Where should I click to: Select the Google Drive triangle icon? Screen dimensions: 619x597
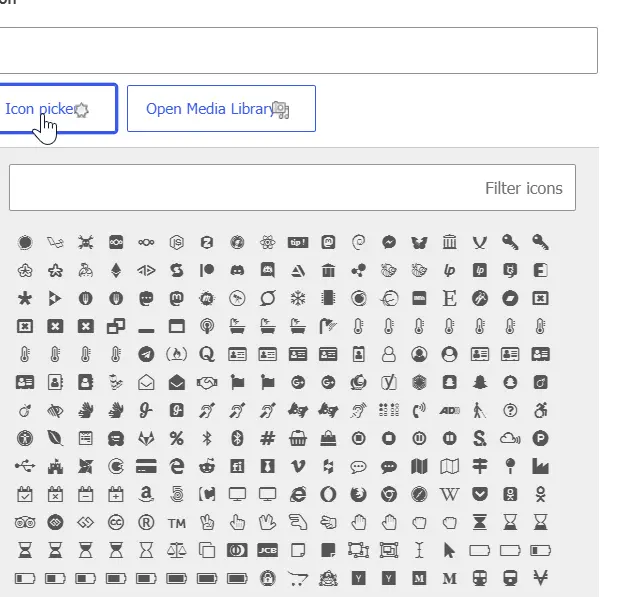(298, 270)
